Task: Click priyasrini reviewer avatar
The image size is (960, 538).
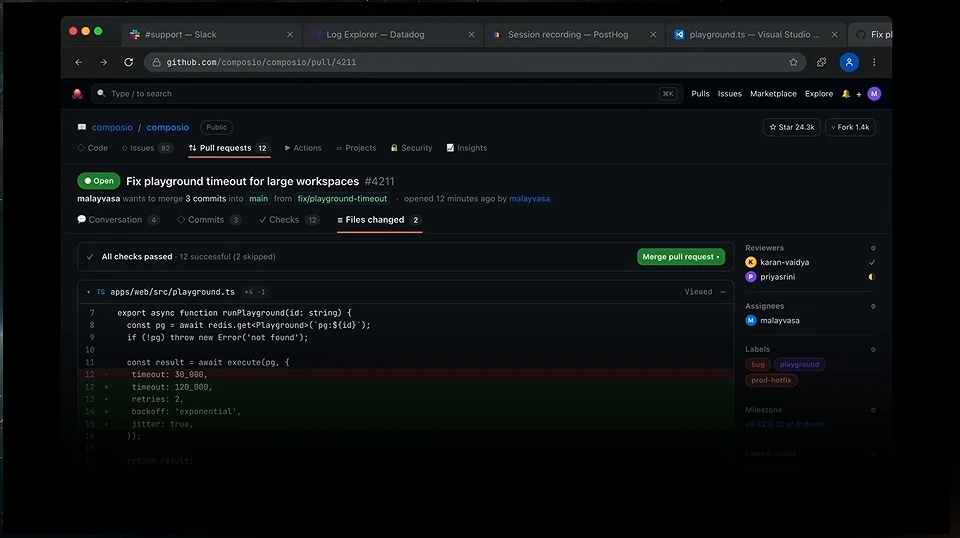Action: pyautogui.click(x=751, y=277)
